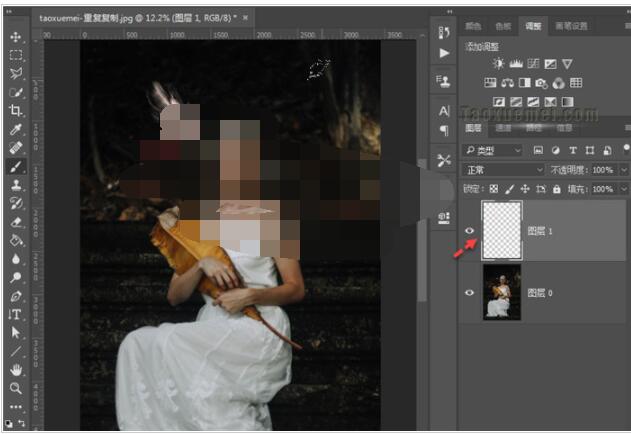Toggle the pixel layer filter
This screenshot has width=631, height=434.
(x=538, y=151)
